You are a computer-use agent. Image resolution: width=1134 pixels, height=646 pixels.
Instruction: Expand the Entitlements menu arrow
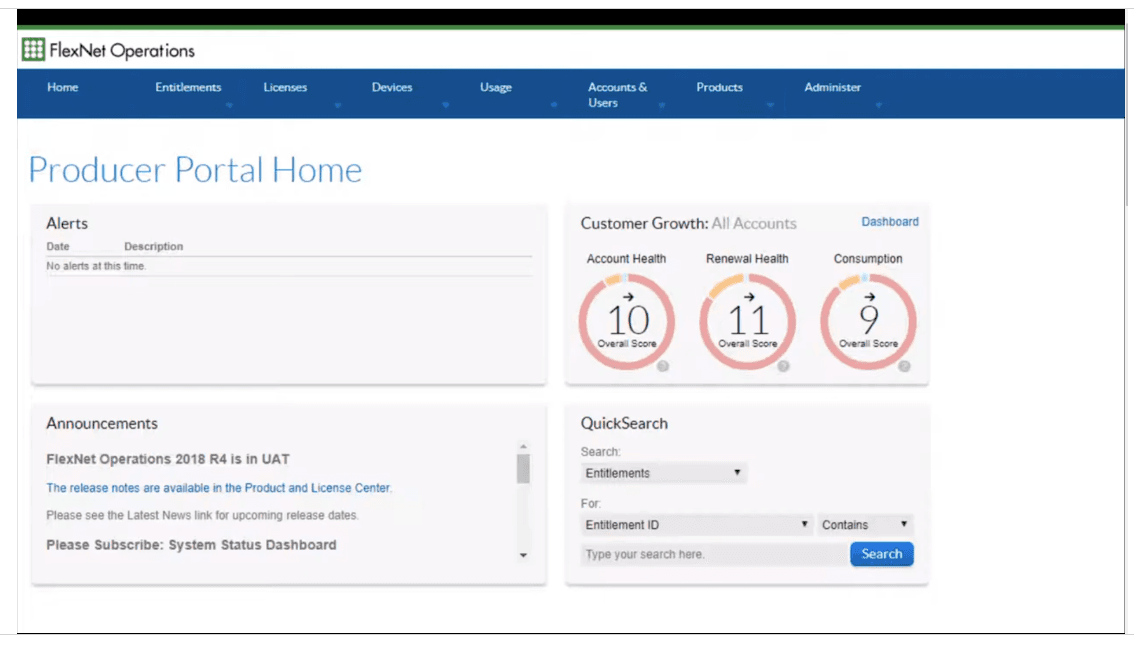coord(229,106)
